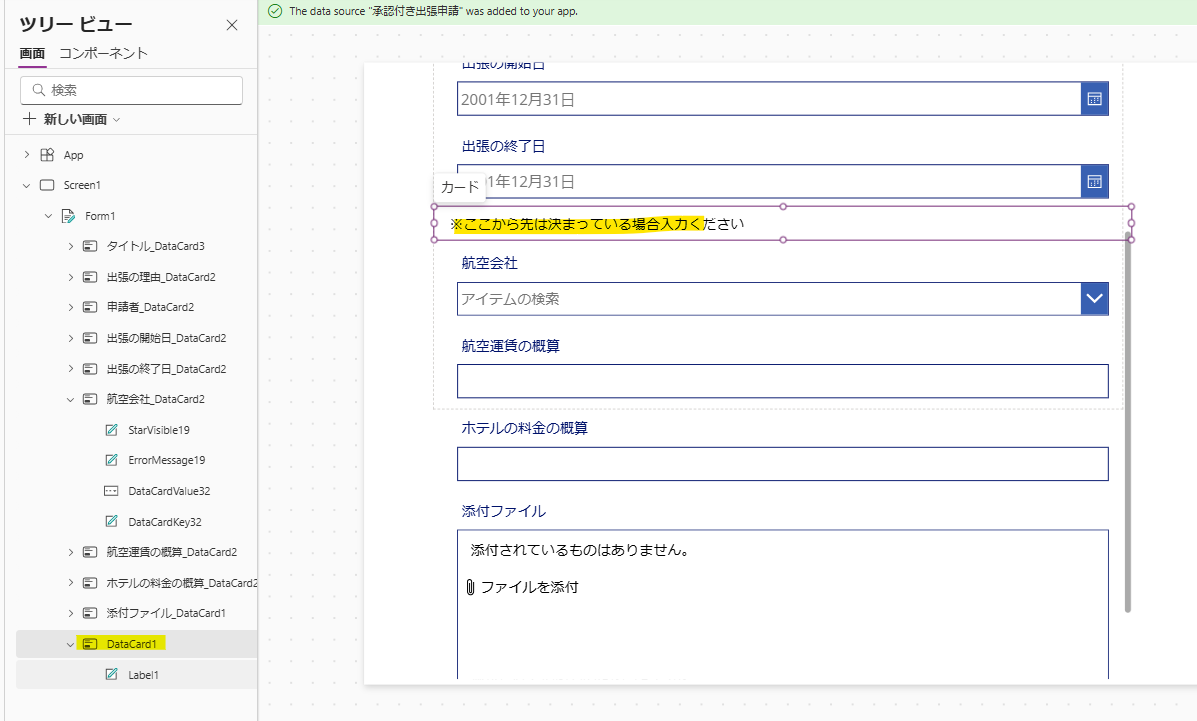1197x721 pixels.
Task: Click the form's vertical scrollbar
Action: pyautogui.click(x=1128, y=420)
